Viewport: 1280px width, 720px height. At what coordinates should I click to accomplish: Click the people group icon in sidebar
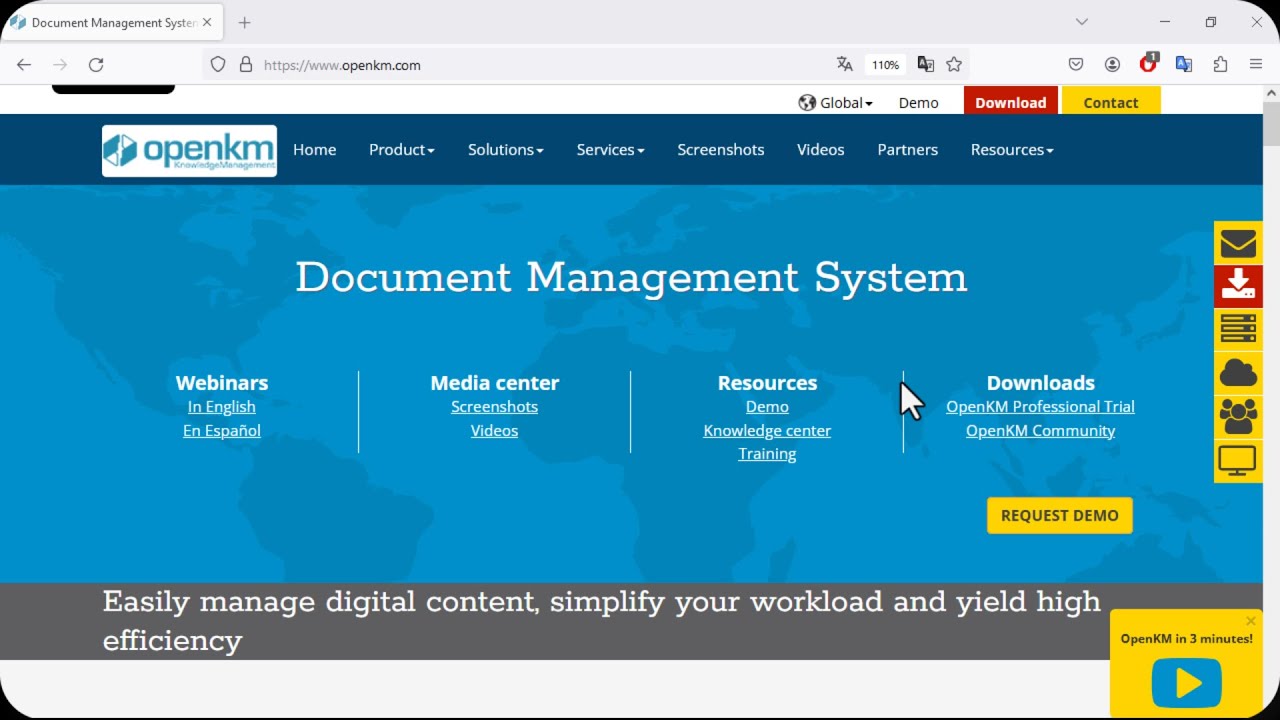[1238, 417]
